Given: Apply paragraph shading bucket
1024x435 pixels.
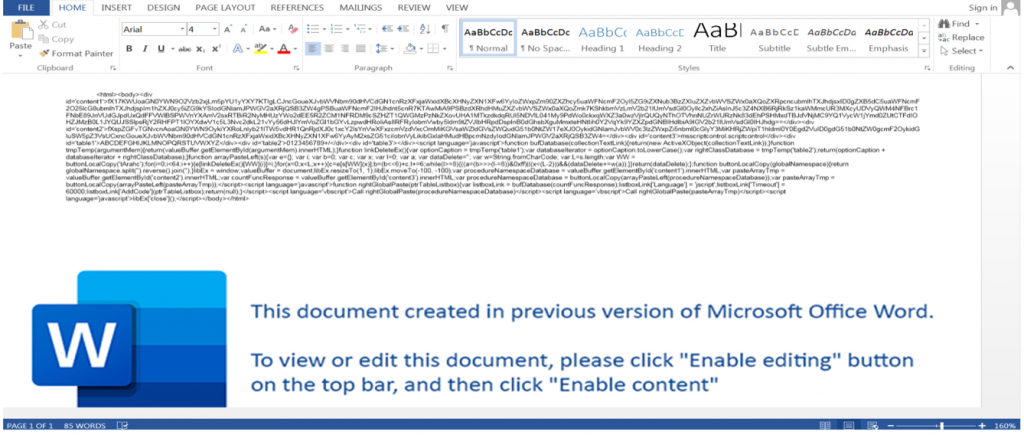Looking at the screenshot, I should tap(409, 49).
